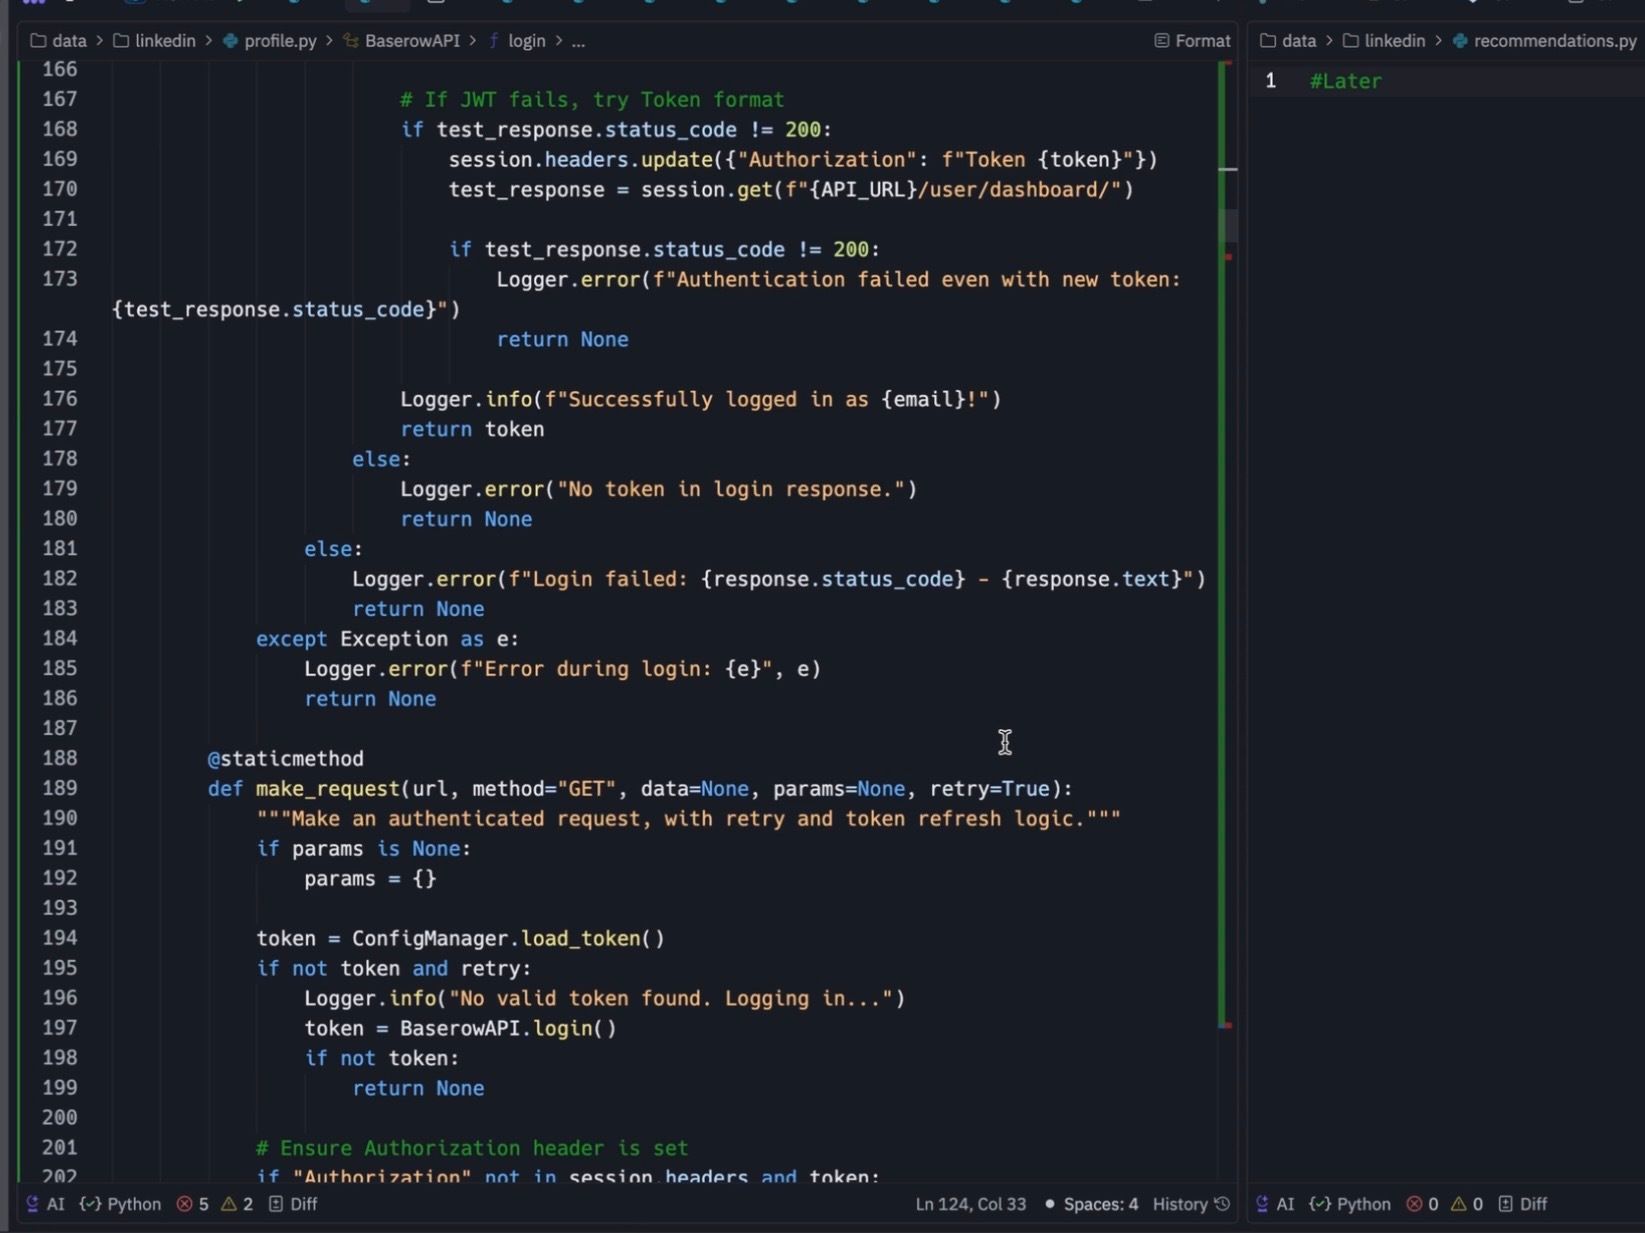The width and height of the screenshot is (1645, 1233).
Task: Click line number 1 in recommendations.py
Action: (x=1270, y=81)
